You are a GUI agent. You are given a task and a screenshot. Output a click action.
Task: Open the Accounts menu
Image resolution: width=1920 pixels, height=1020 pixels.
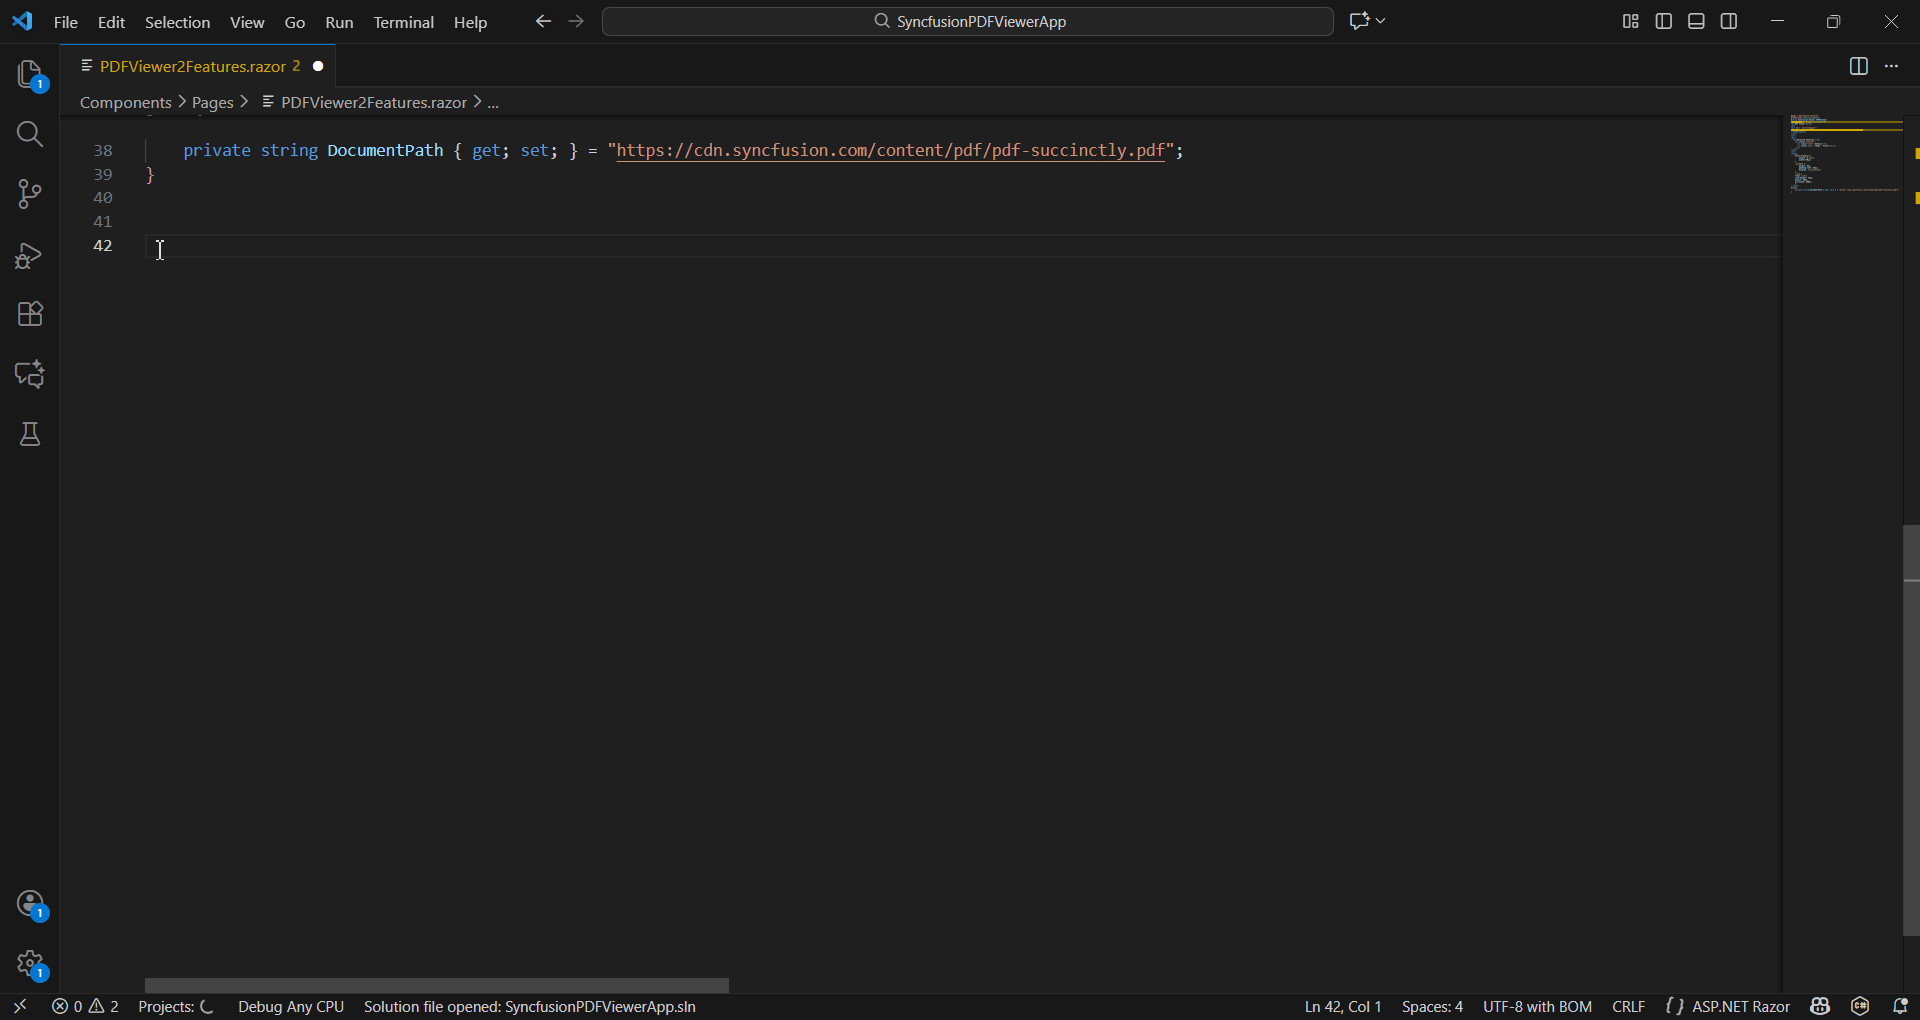[x=29, y=903]
